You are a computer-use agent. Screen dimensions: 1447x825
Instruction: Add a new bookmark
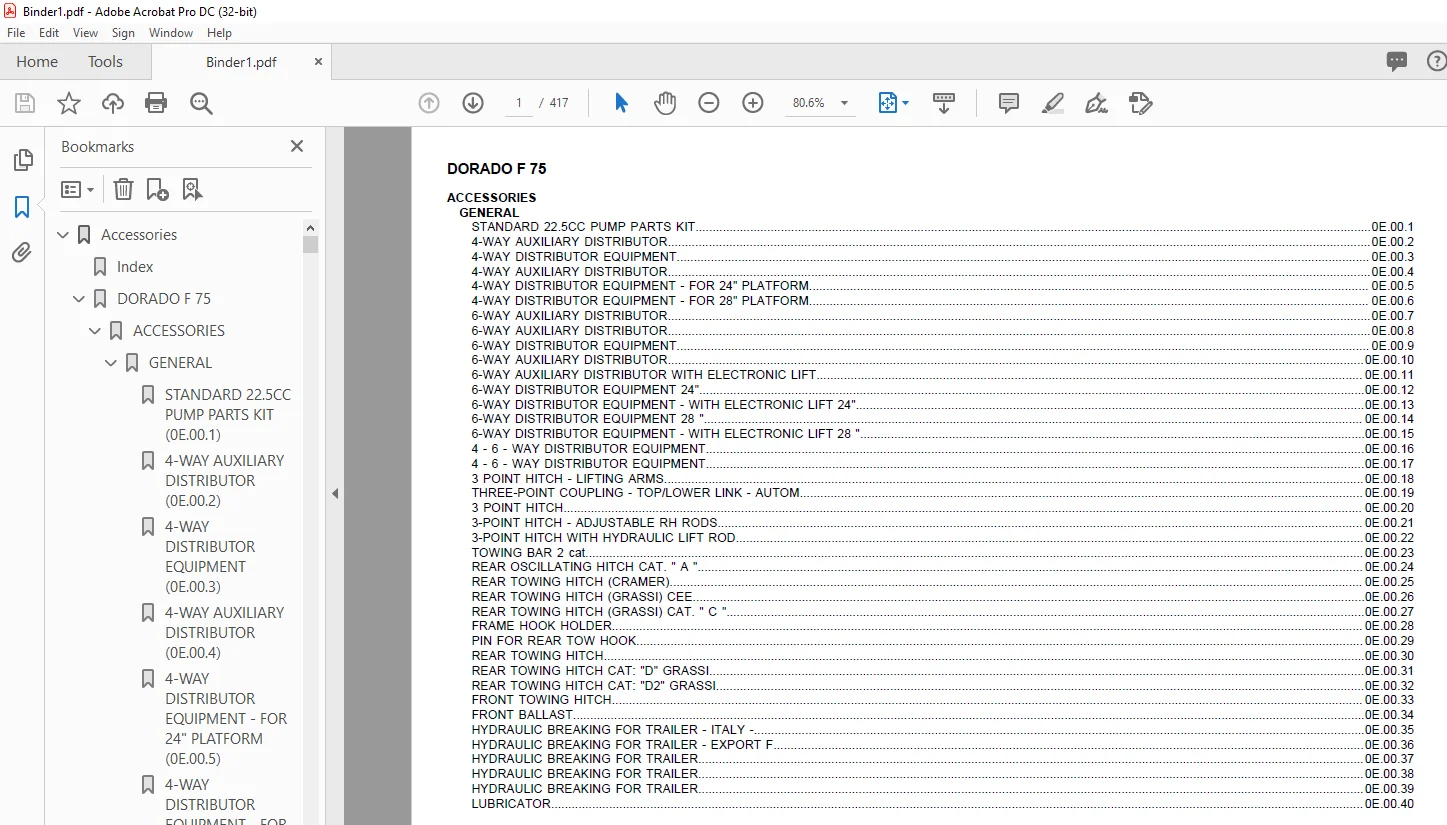coord(157,189)
